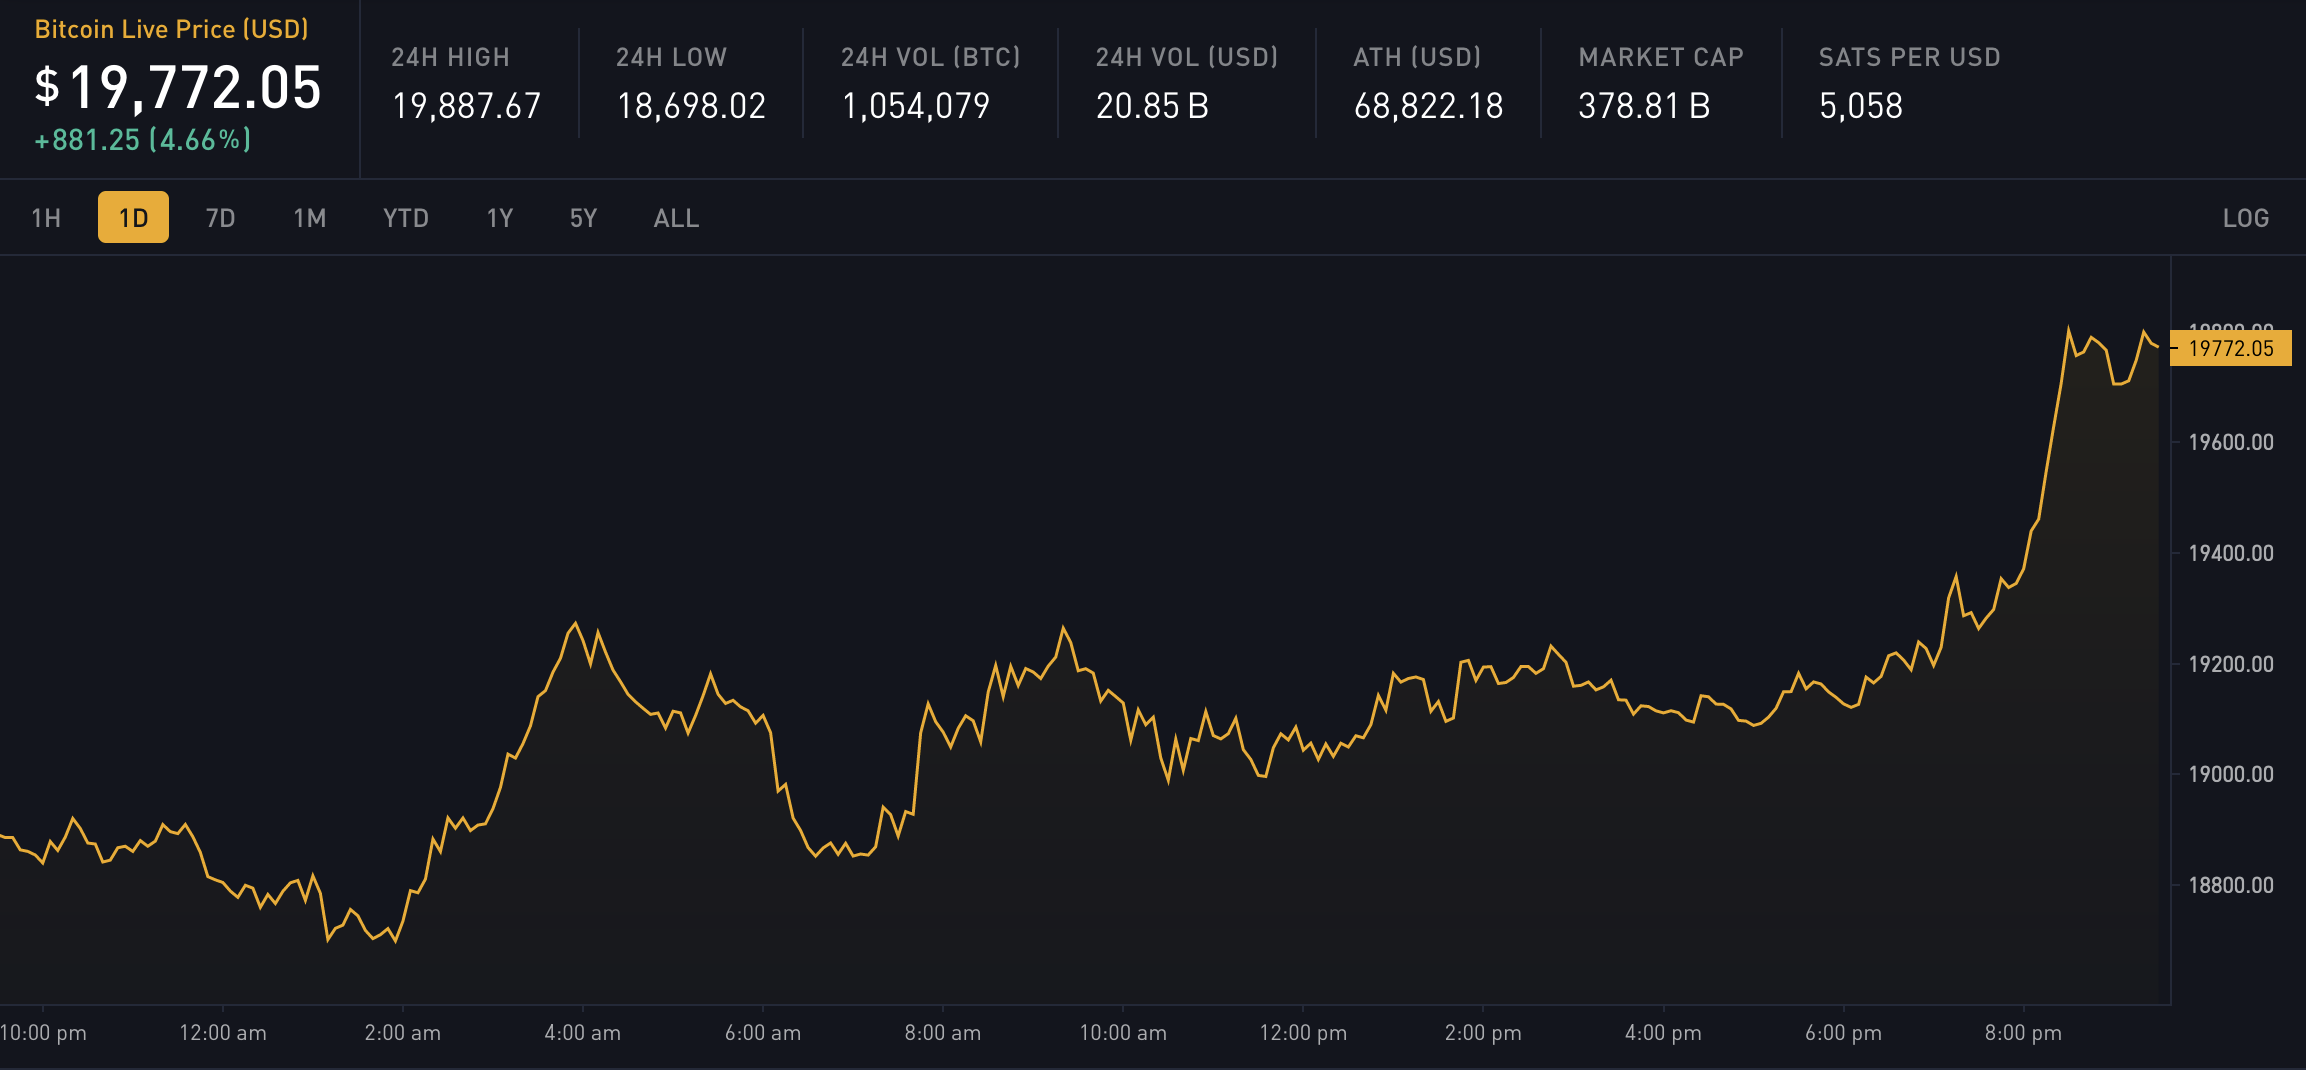
Task: Click the 10:00 pm time axis label
Action: pyautogui.click(x=43, y=1033)
